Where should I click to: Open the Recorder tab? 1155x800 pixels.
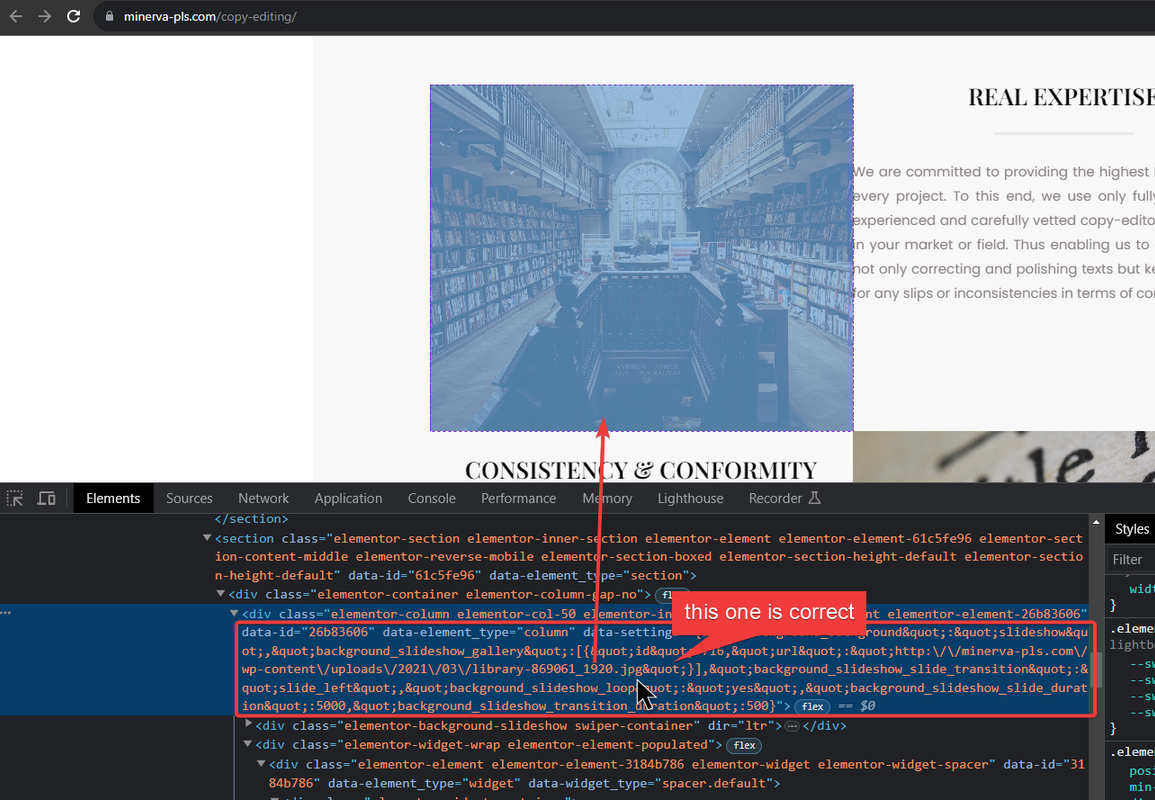click(784, 499)
